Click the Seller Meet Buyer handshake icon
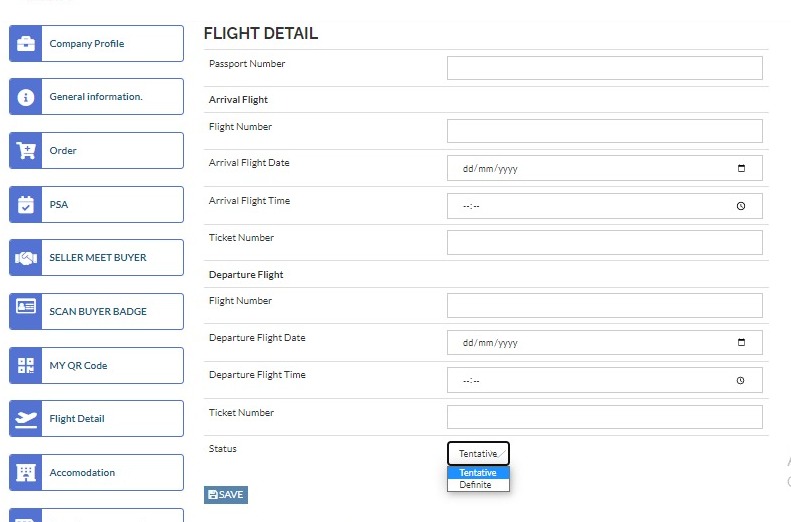Viewport: 791px width, 522px height. (x=26, y=258)
